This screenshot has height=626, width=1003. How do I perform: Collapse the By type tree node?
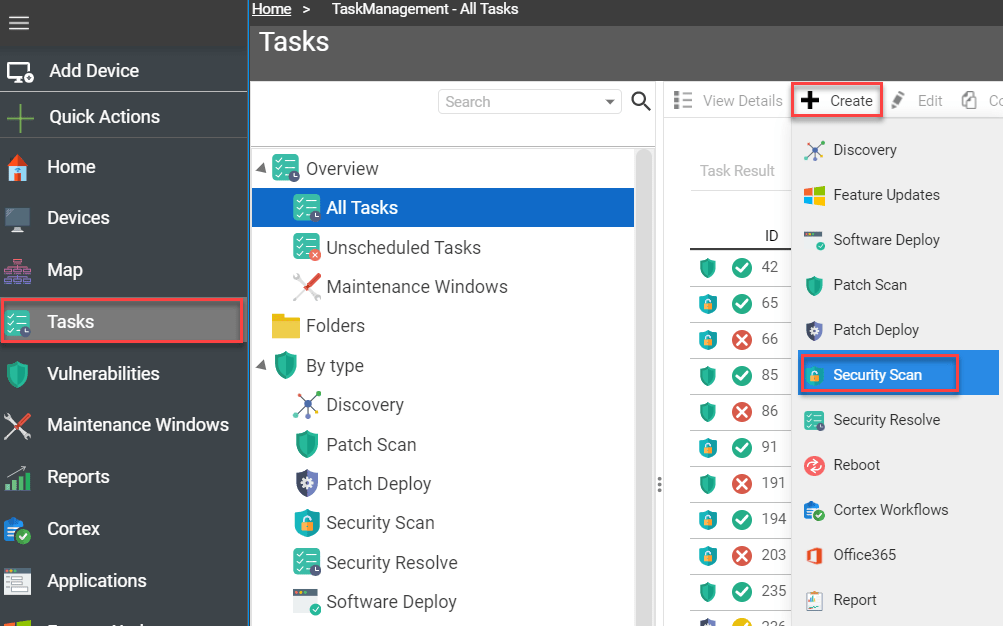click(261, 365)
